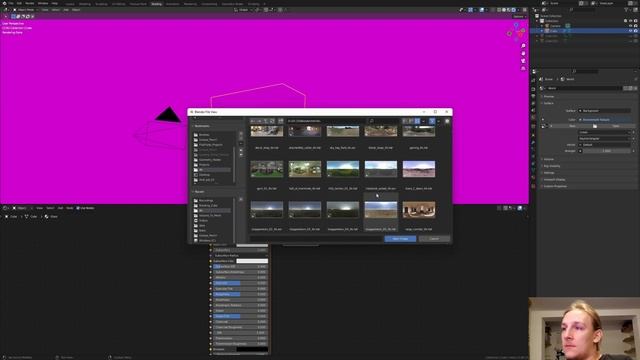Refresh the file list in file browser
Image resolution: width=640 pixels, height=360 pixels.
(272, 121)
